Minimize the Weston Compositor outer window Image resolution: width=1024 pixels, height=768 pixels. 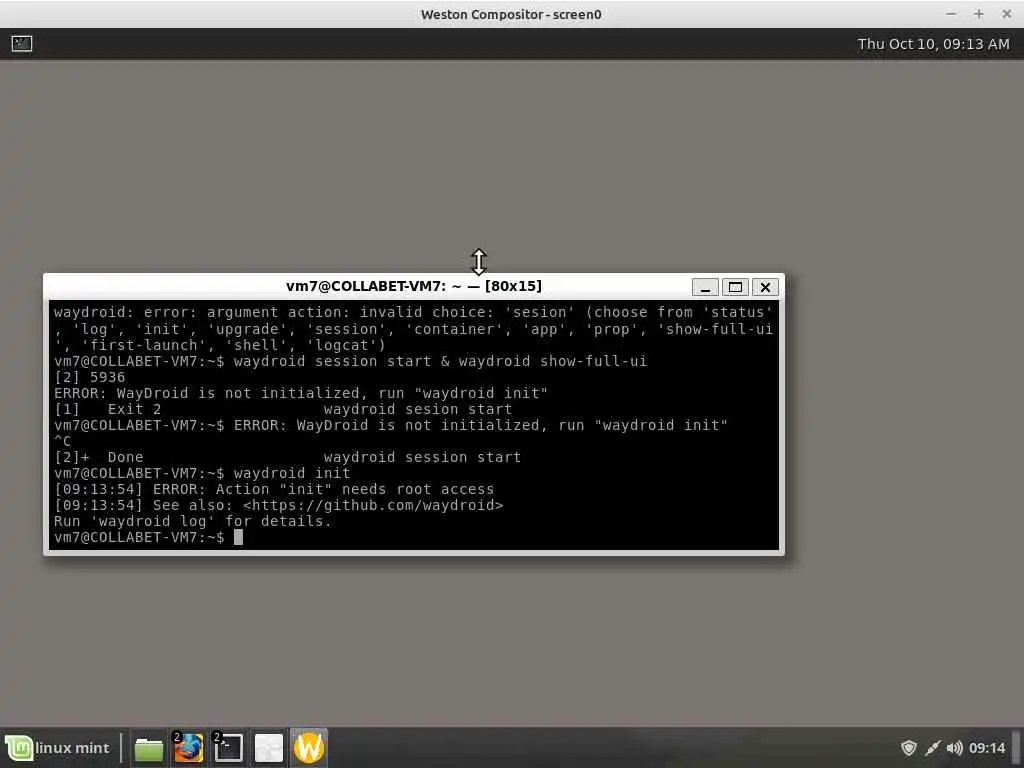(x=951, y=14)
